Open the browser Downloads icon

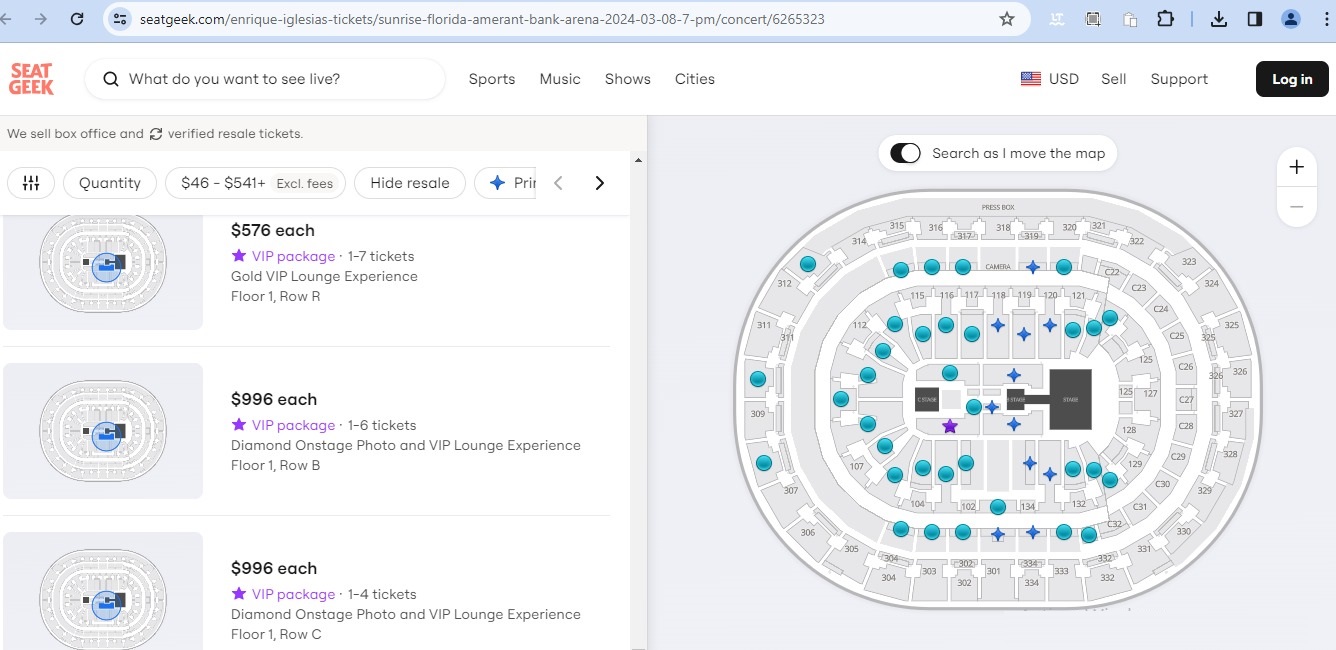coord(1220,18)
